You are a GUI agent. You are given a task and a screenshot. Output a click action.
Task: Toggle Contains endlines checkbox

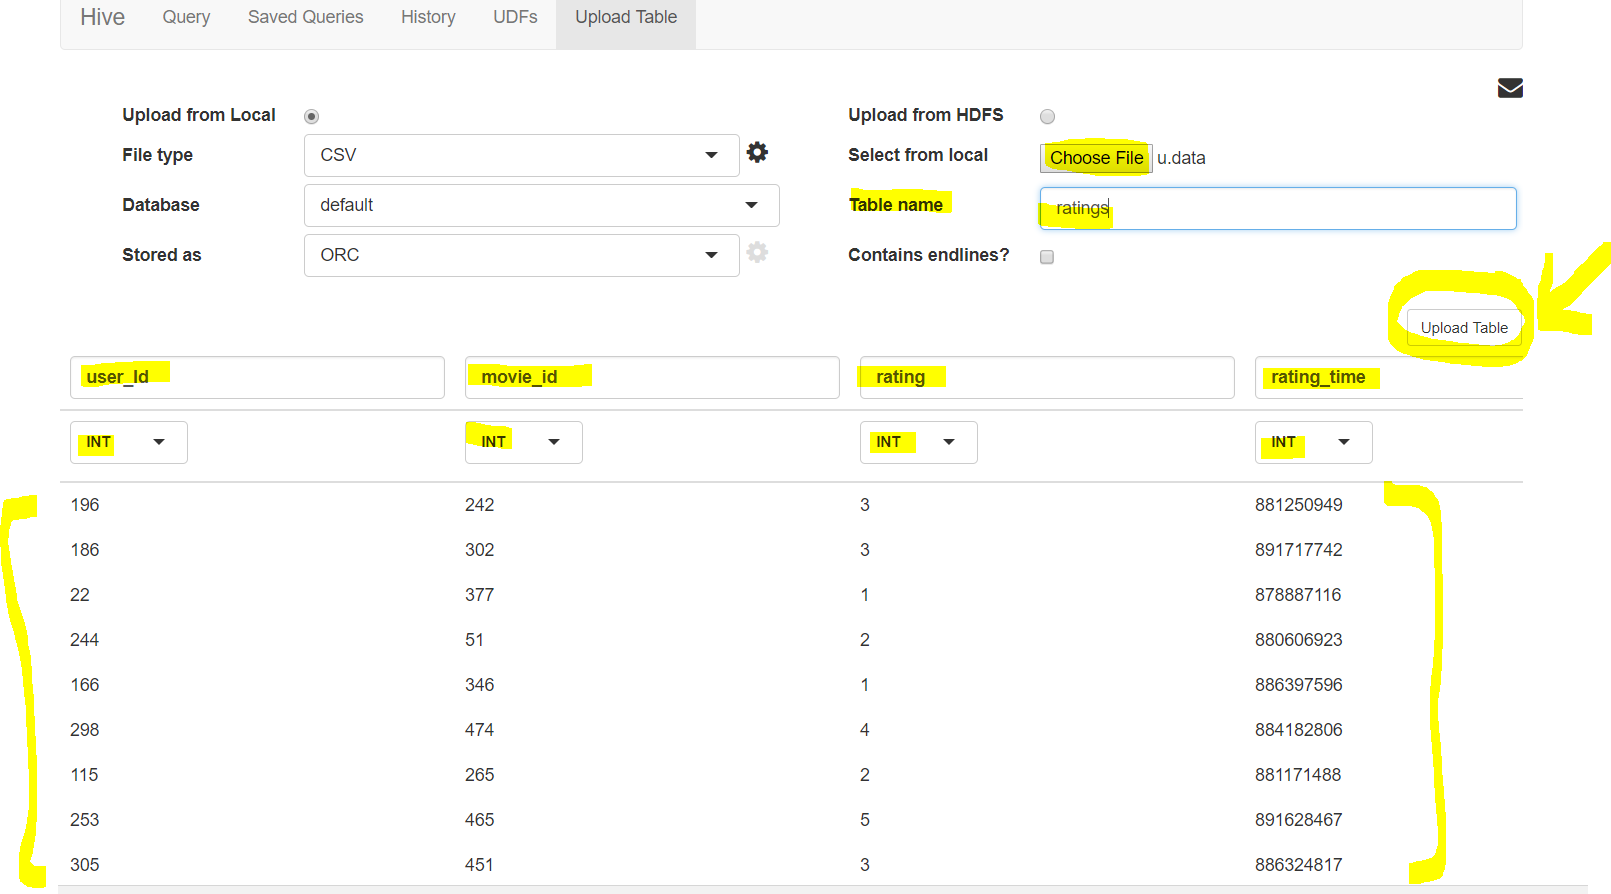pos(1047,257)
